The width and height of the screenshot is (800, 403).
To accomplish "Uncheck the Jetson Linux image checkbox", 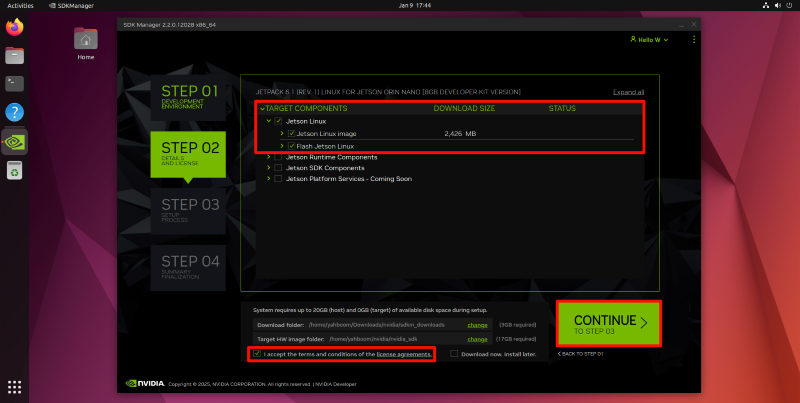I will point(291,133).
